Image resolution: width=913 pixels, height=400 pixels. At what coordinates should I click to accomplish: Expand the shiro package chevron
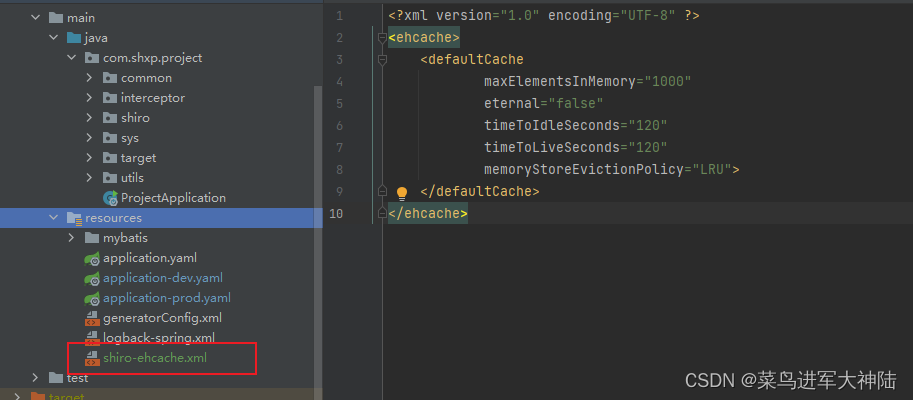[x=89, y=118]
